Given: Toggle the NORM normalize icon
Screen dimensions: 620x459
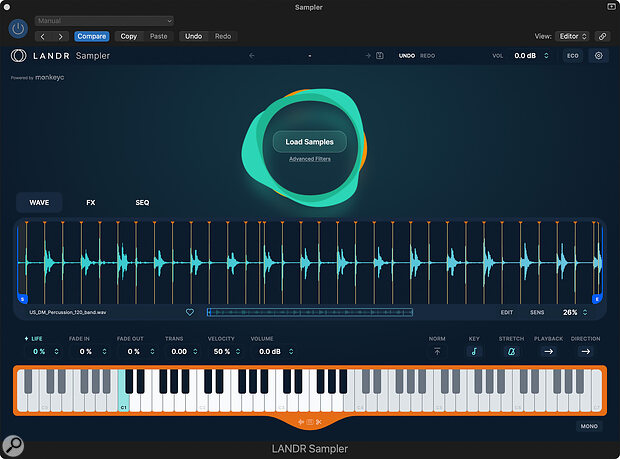Looking at the screenshot, I should click(437, 351).
